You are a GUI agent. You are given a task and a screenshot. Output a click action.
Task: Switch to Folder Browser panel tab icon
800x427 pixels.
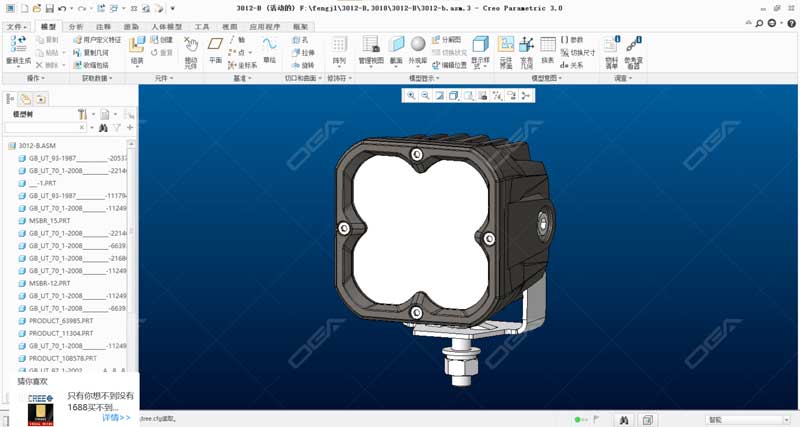pos(26,99)
